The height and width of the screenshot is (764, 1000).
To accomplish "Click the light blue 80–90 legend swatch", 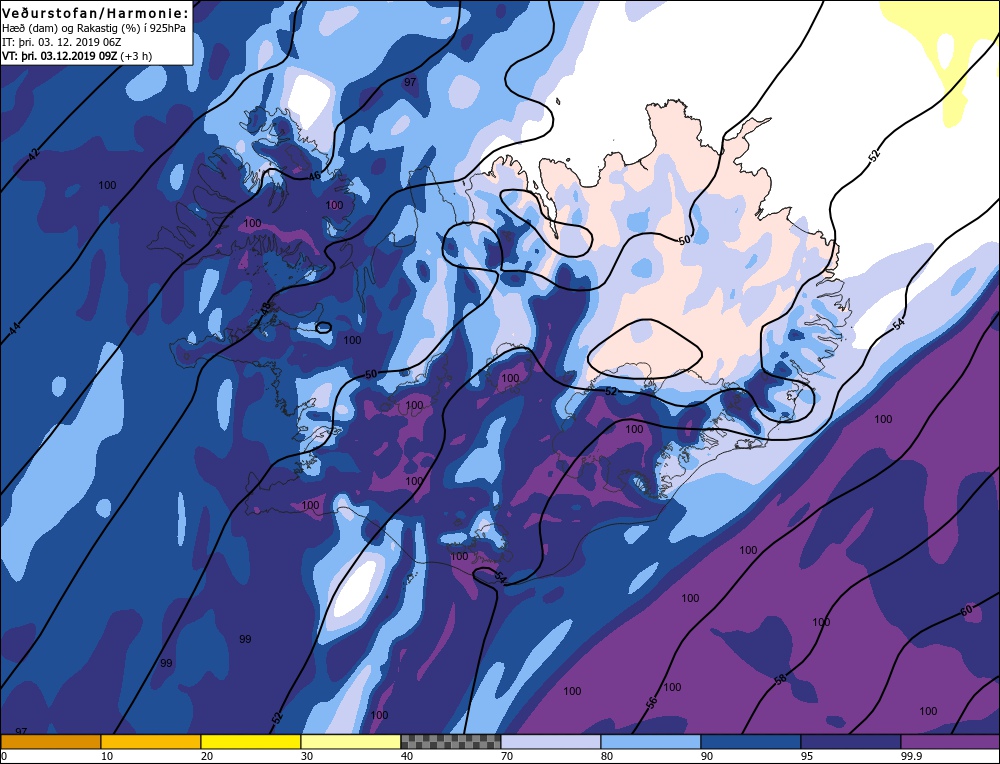I will [651, 741].
